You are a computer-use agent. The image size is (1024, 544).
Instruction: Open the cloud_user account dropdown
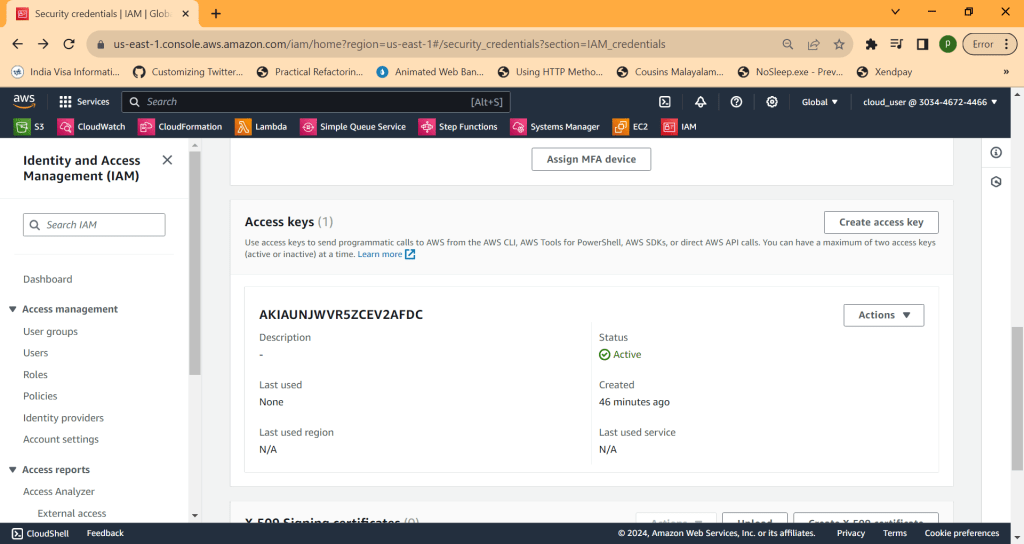930,102
